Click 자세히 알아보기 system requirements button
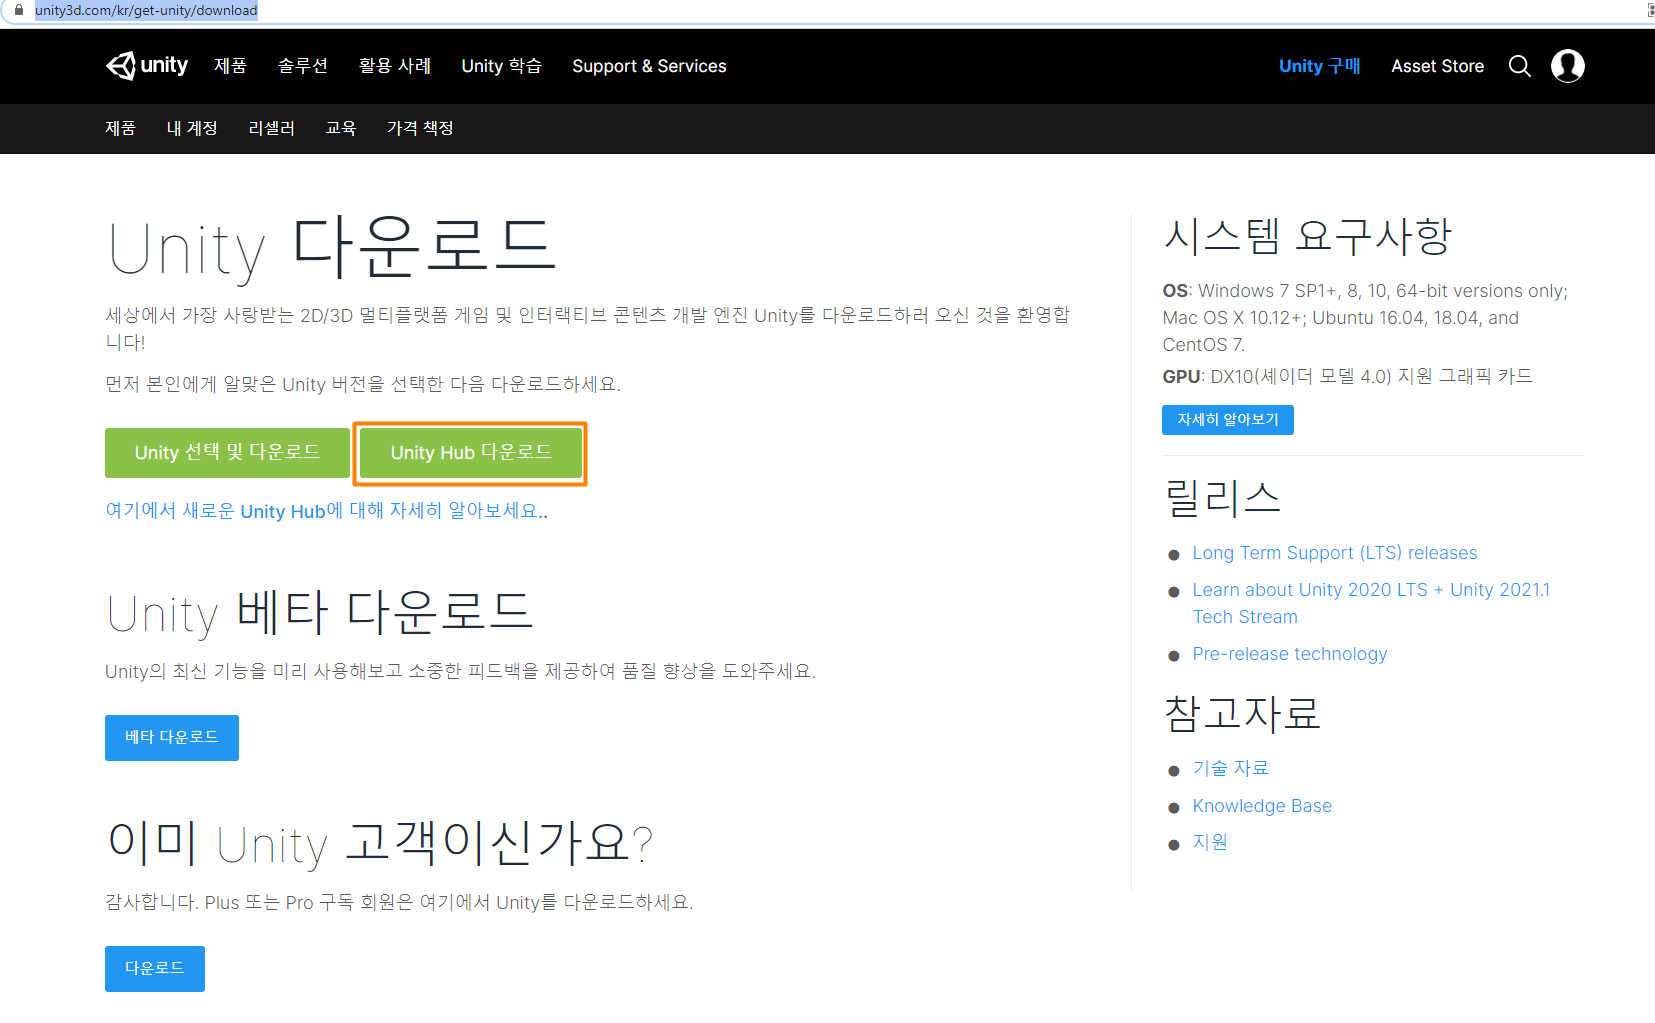This screenshot has height=1023, width=1655. coord(1228,420)
